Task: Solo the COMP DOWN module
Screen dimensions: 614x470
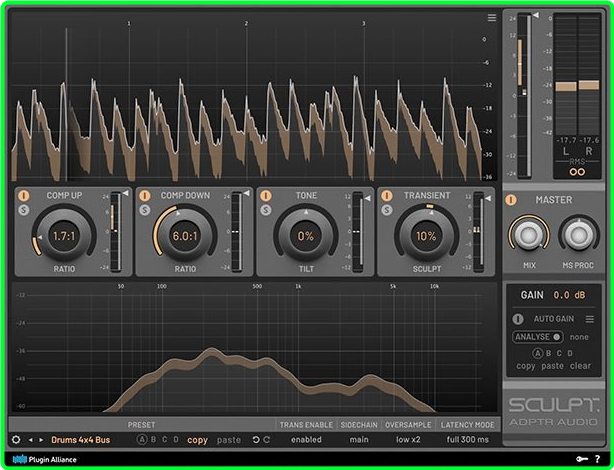Action: tap(144, 210)
